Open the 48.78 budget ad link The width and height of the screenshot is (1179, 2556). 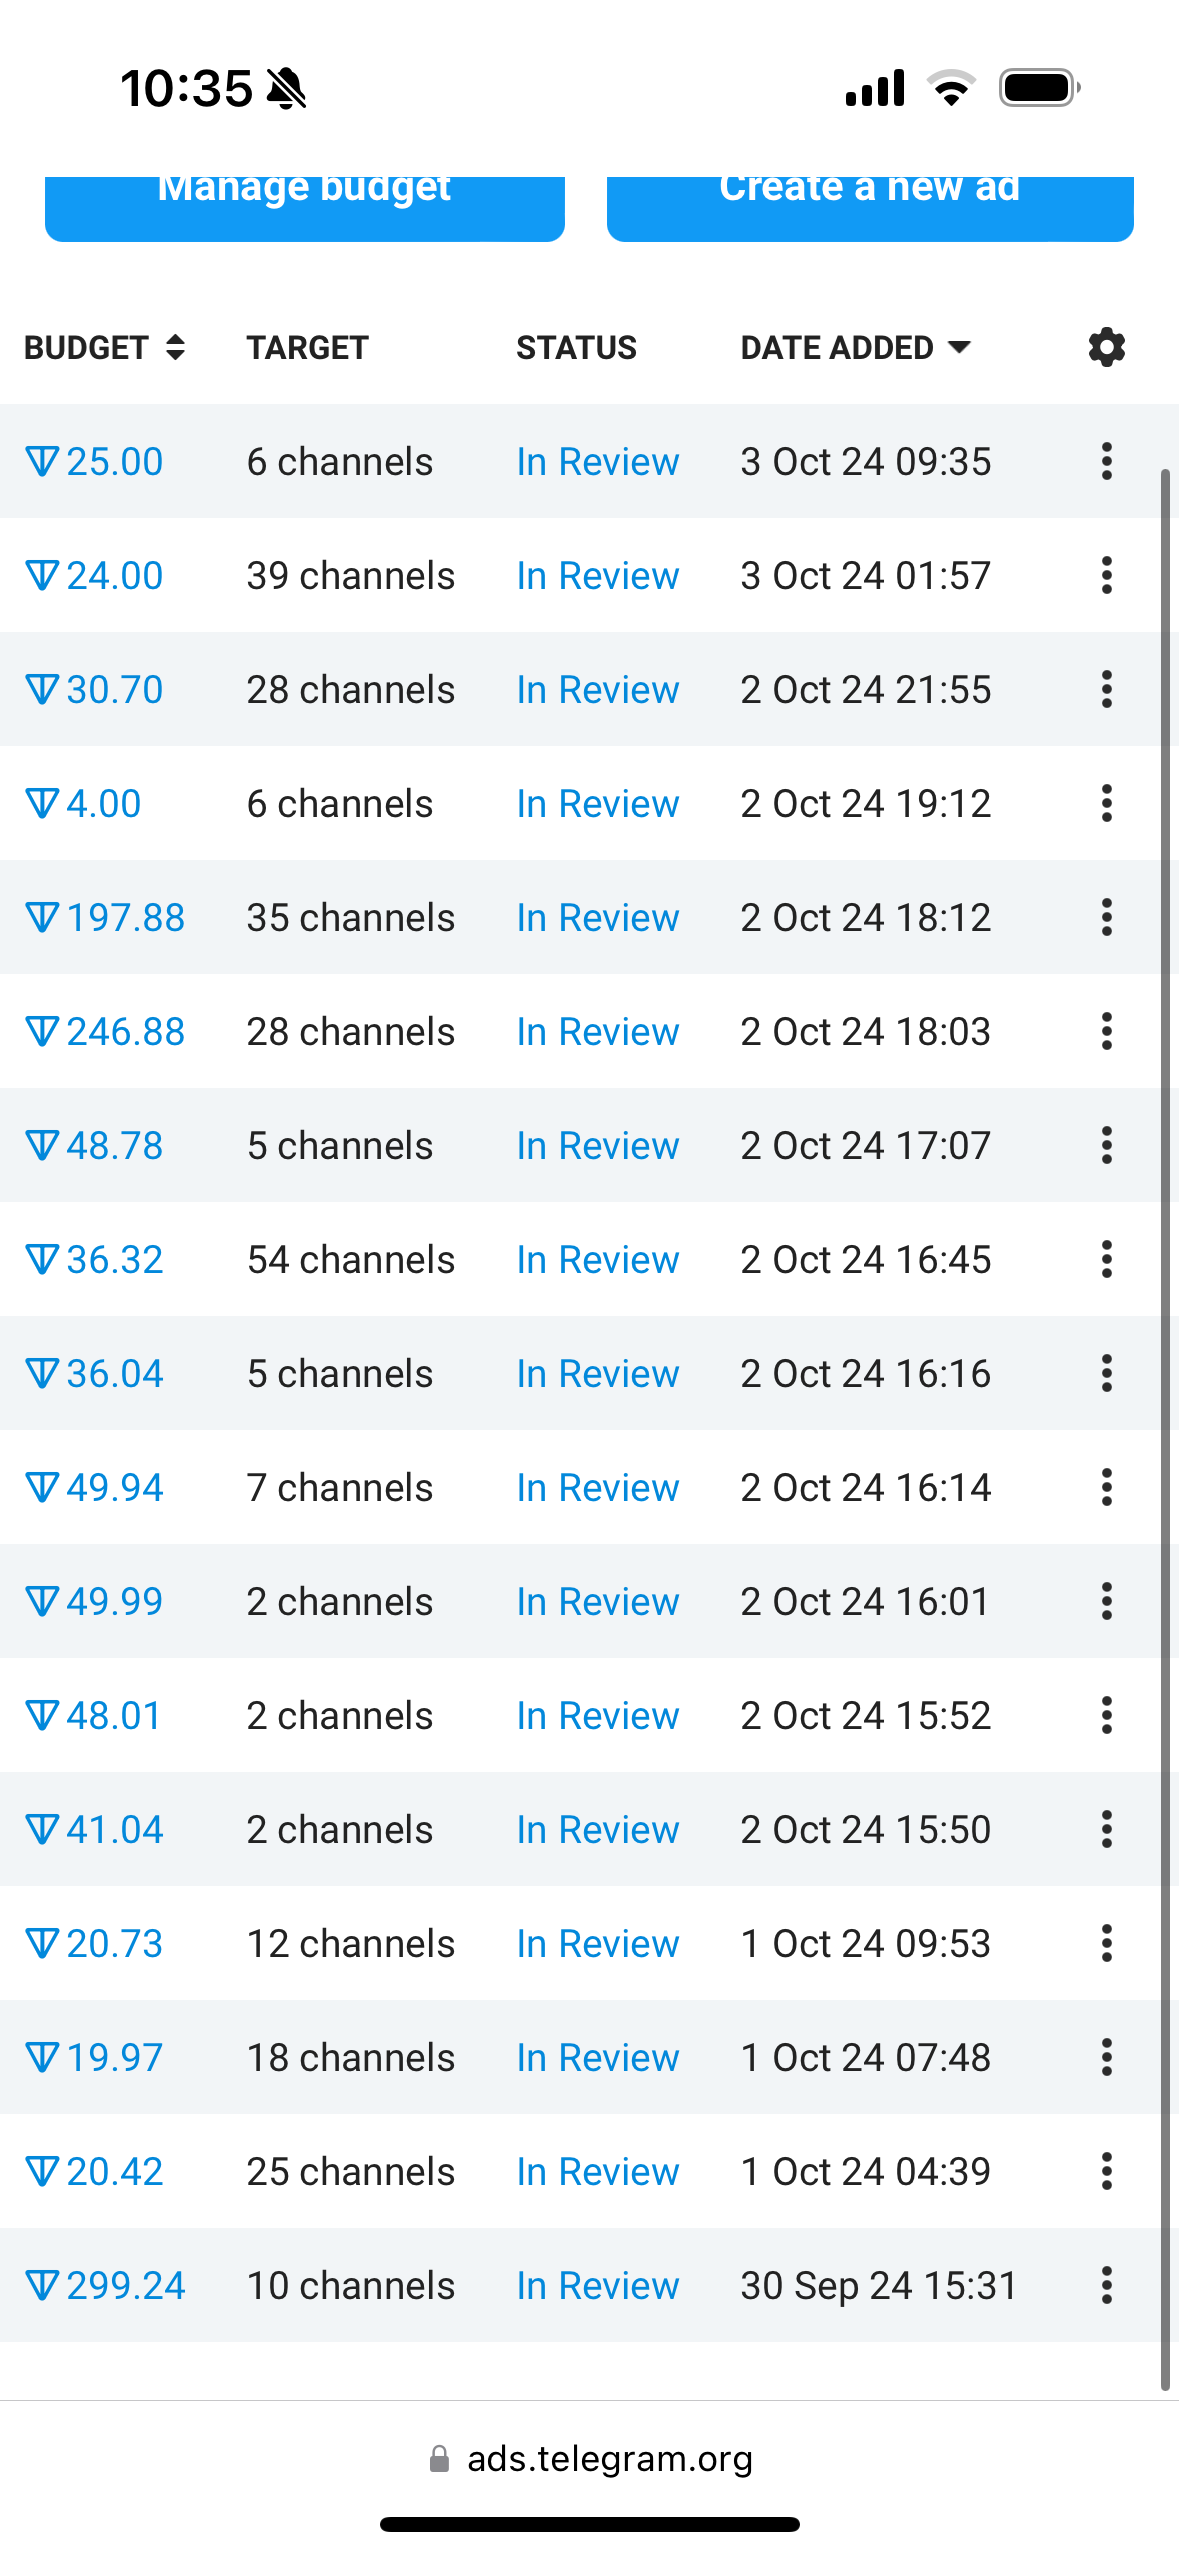point(94,1145)
